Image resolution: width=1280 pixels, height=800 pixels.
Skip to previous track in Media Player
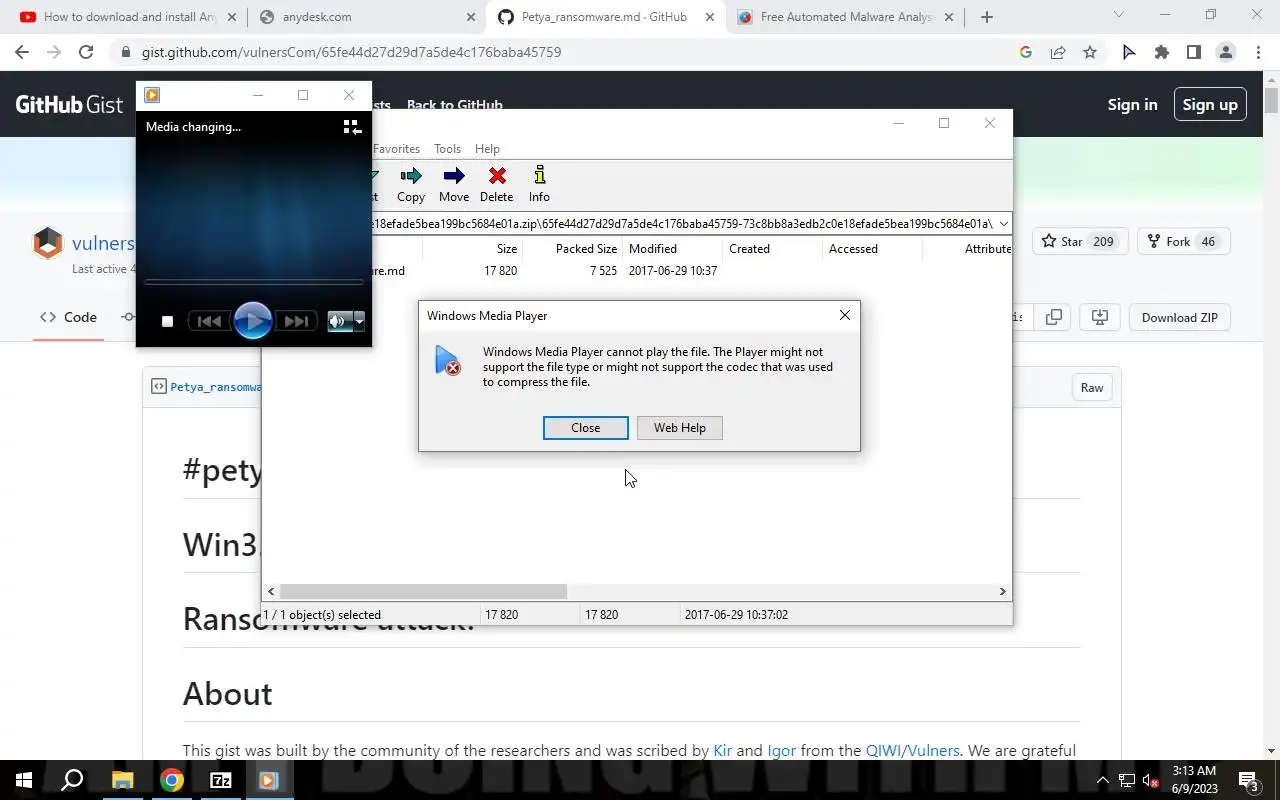point(209,321)
